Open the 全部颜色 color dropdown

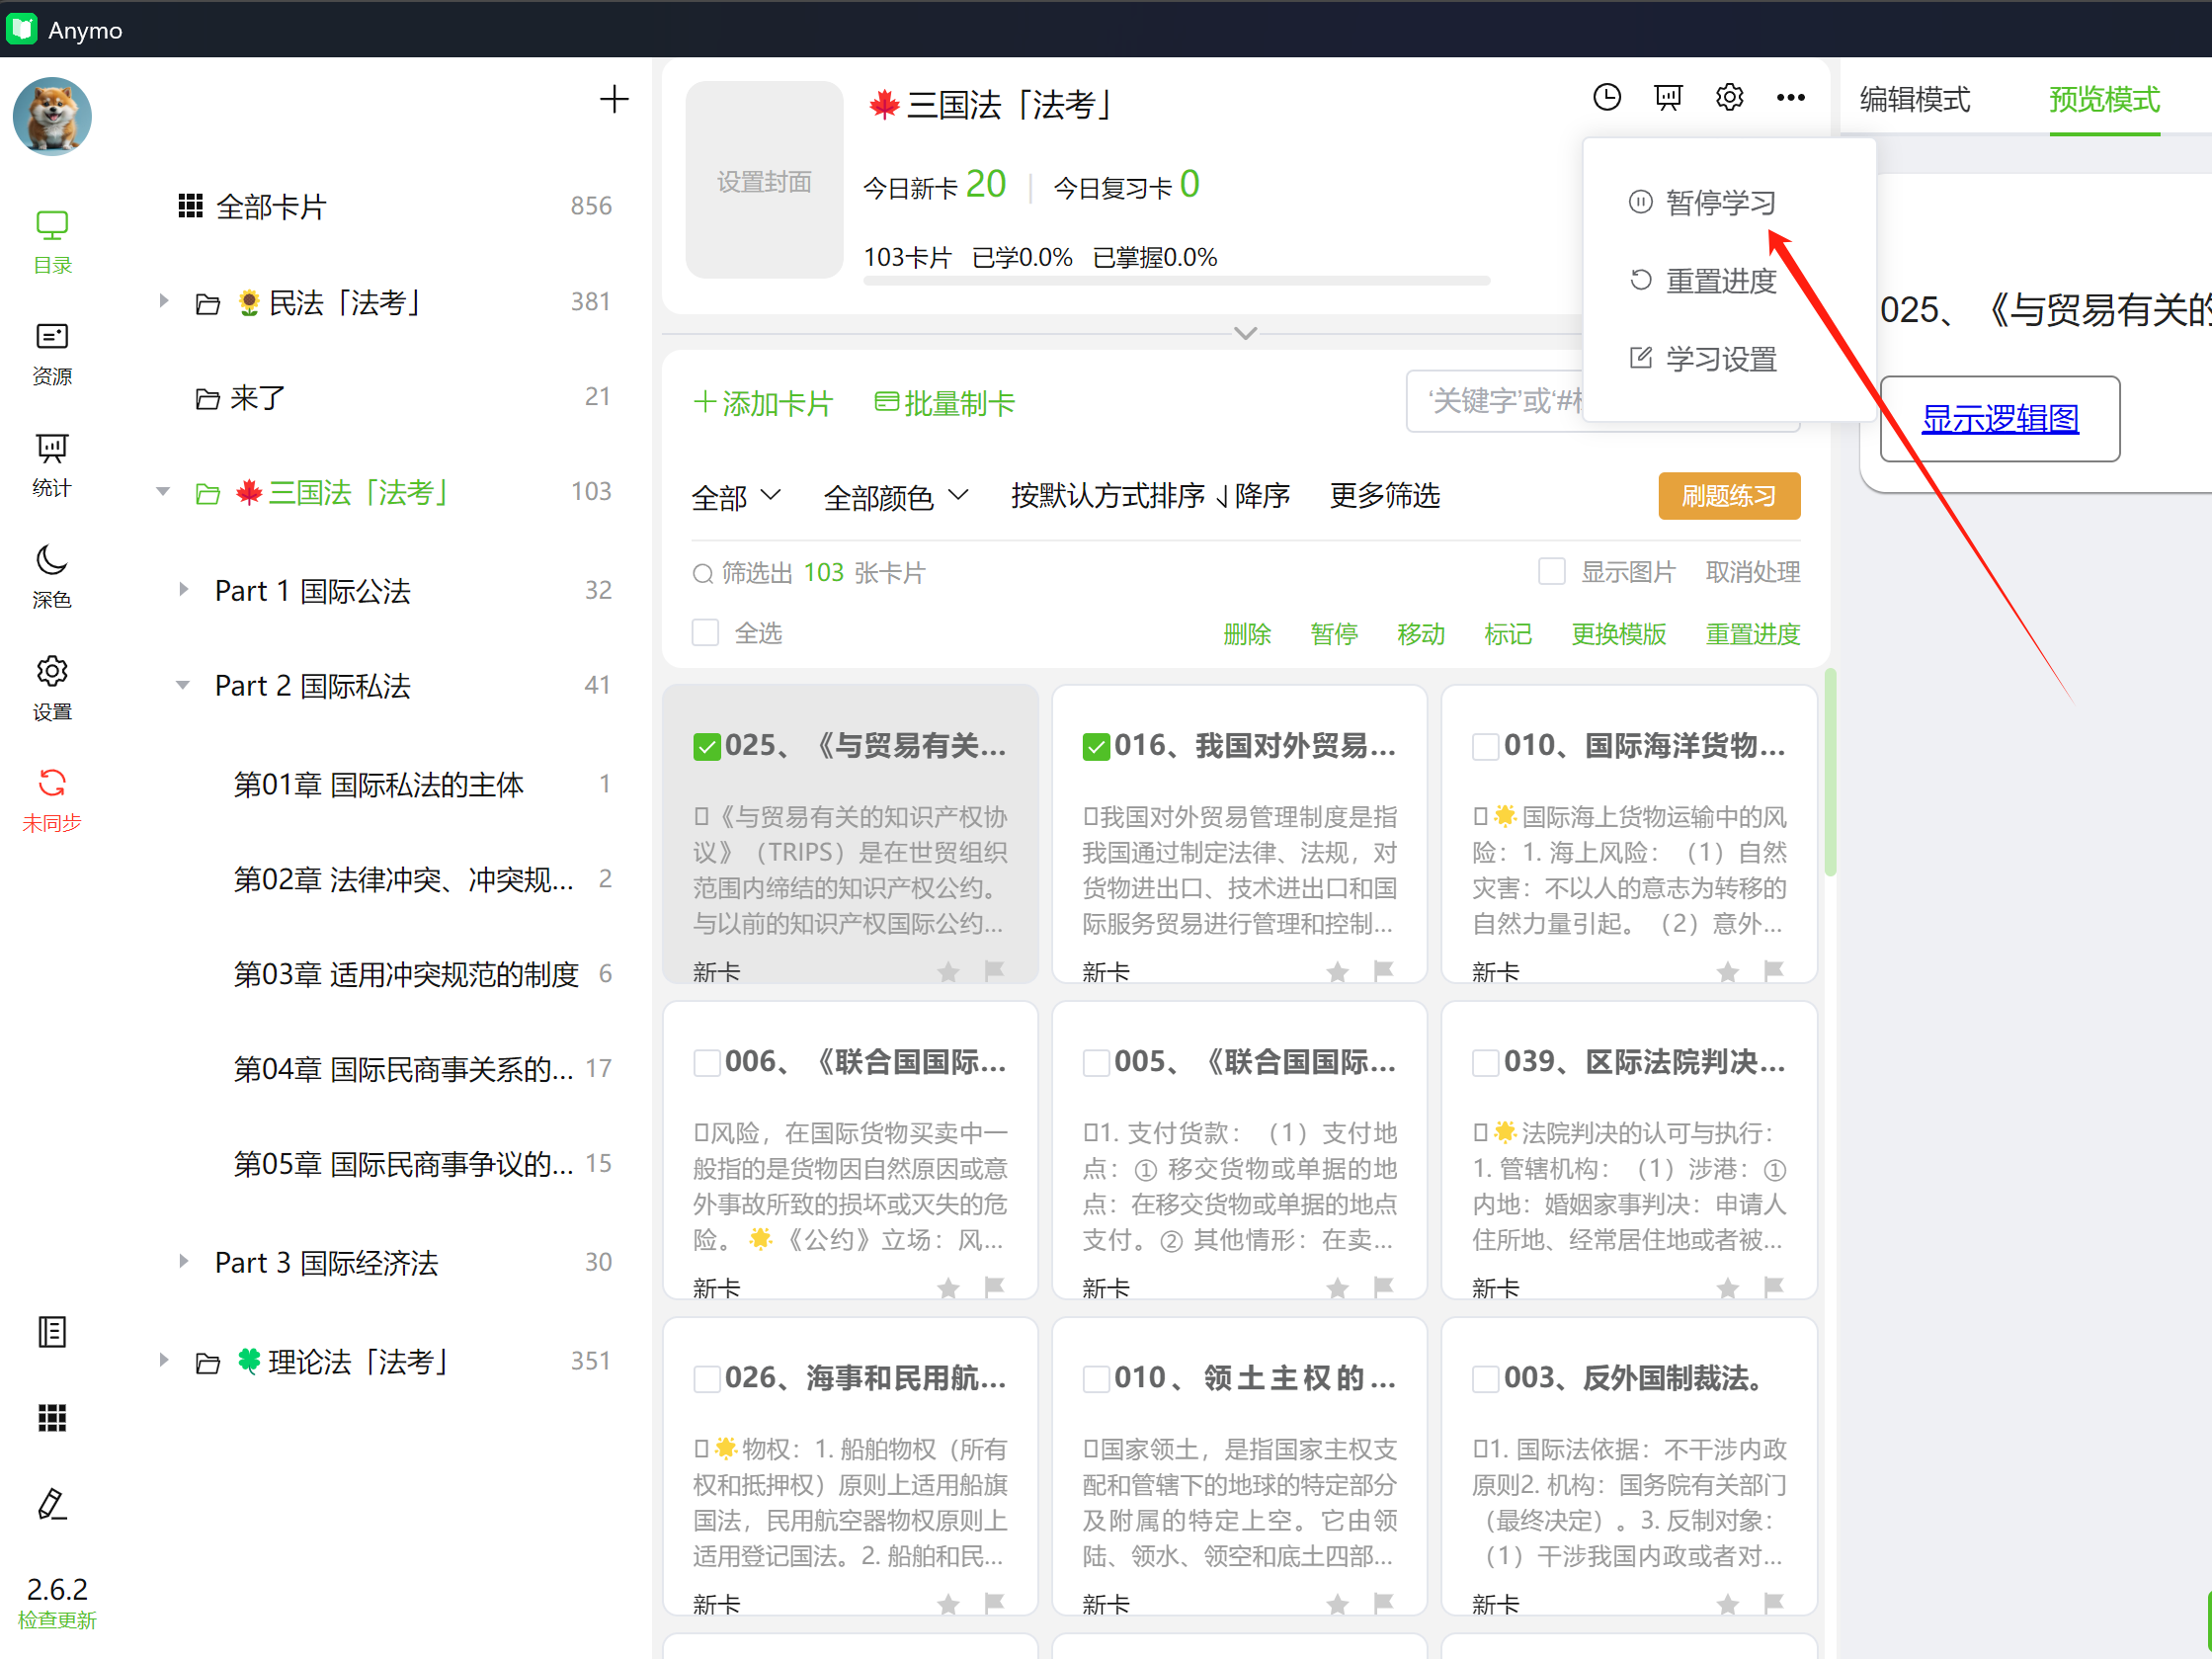click(x=896, y=496)
